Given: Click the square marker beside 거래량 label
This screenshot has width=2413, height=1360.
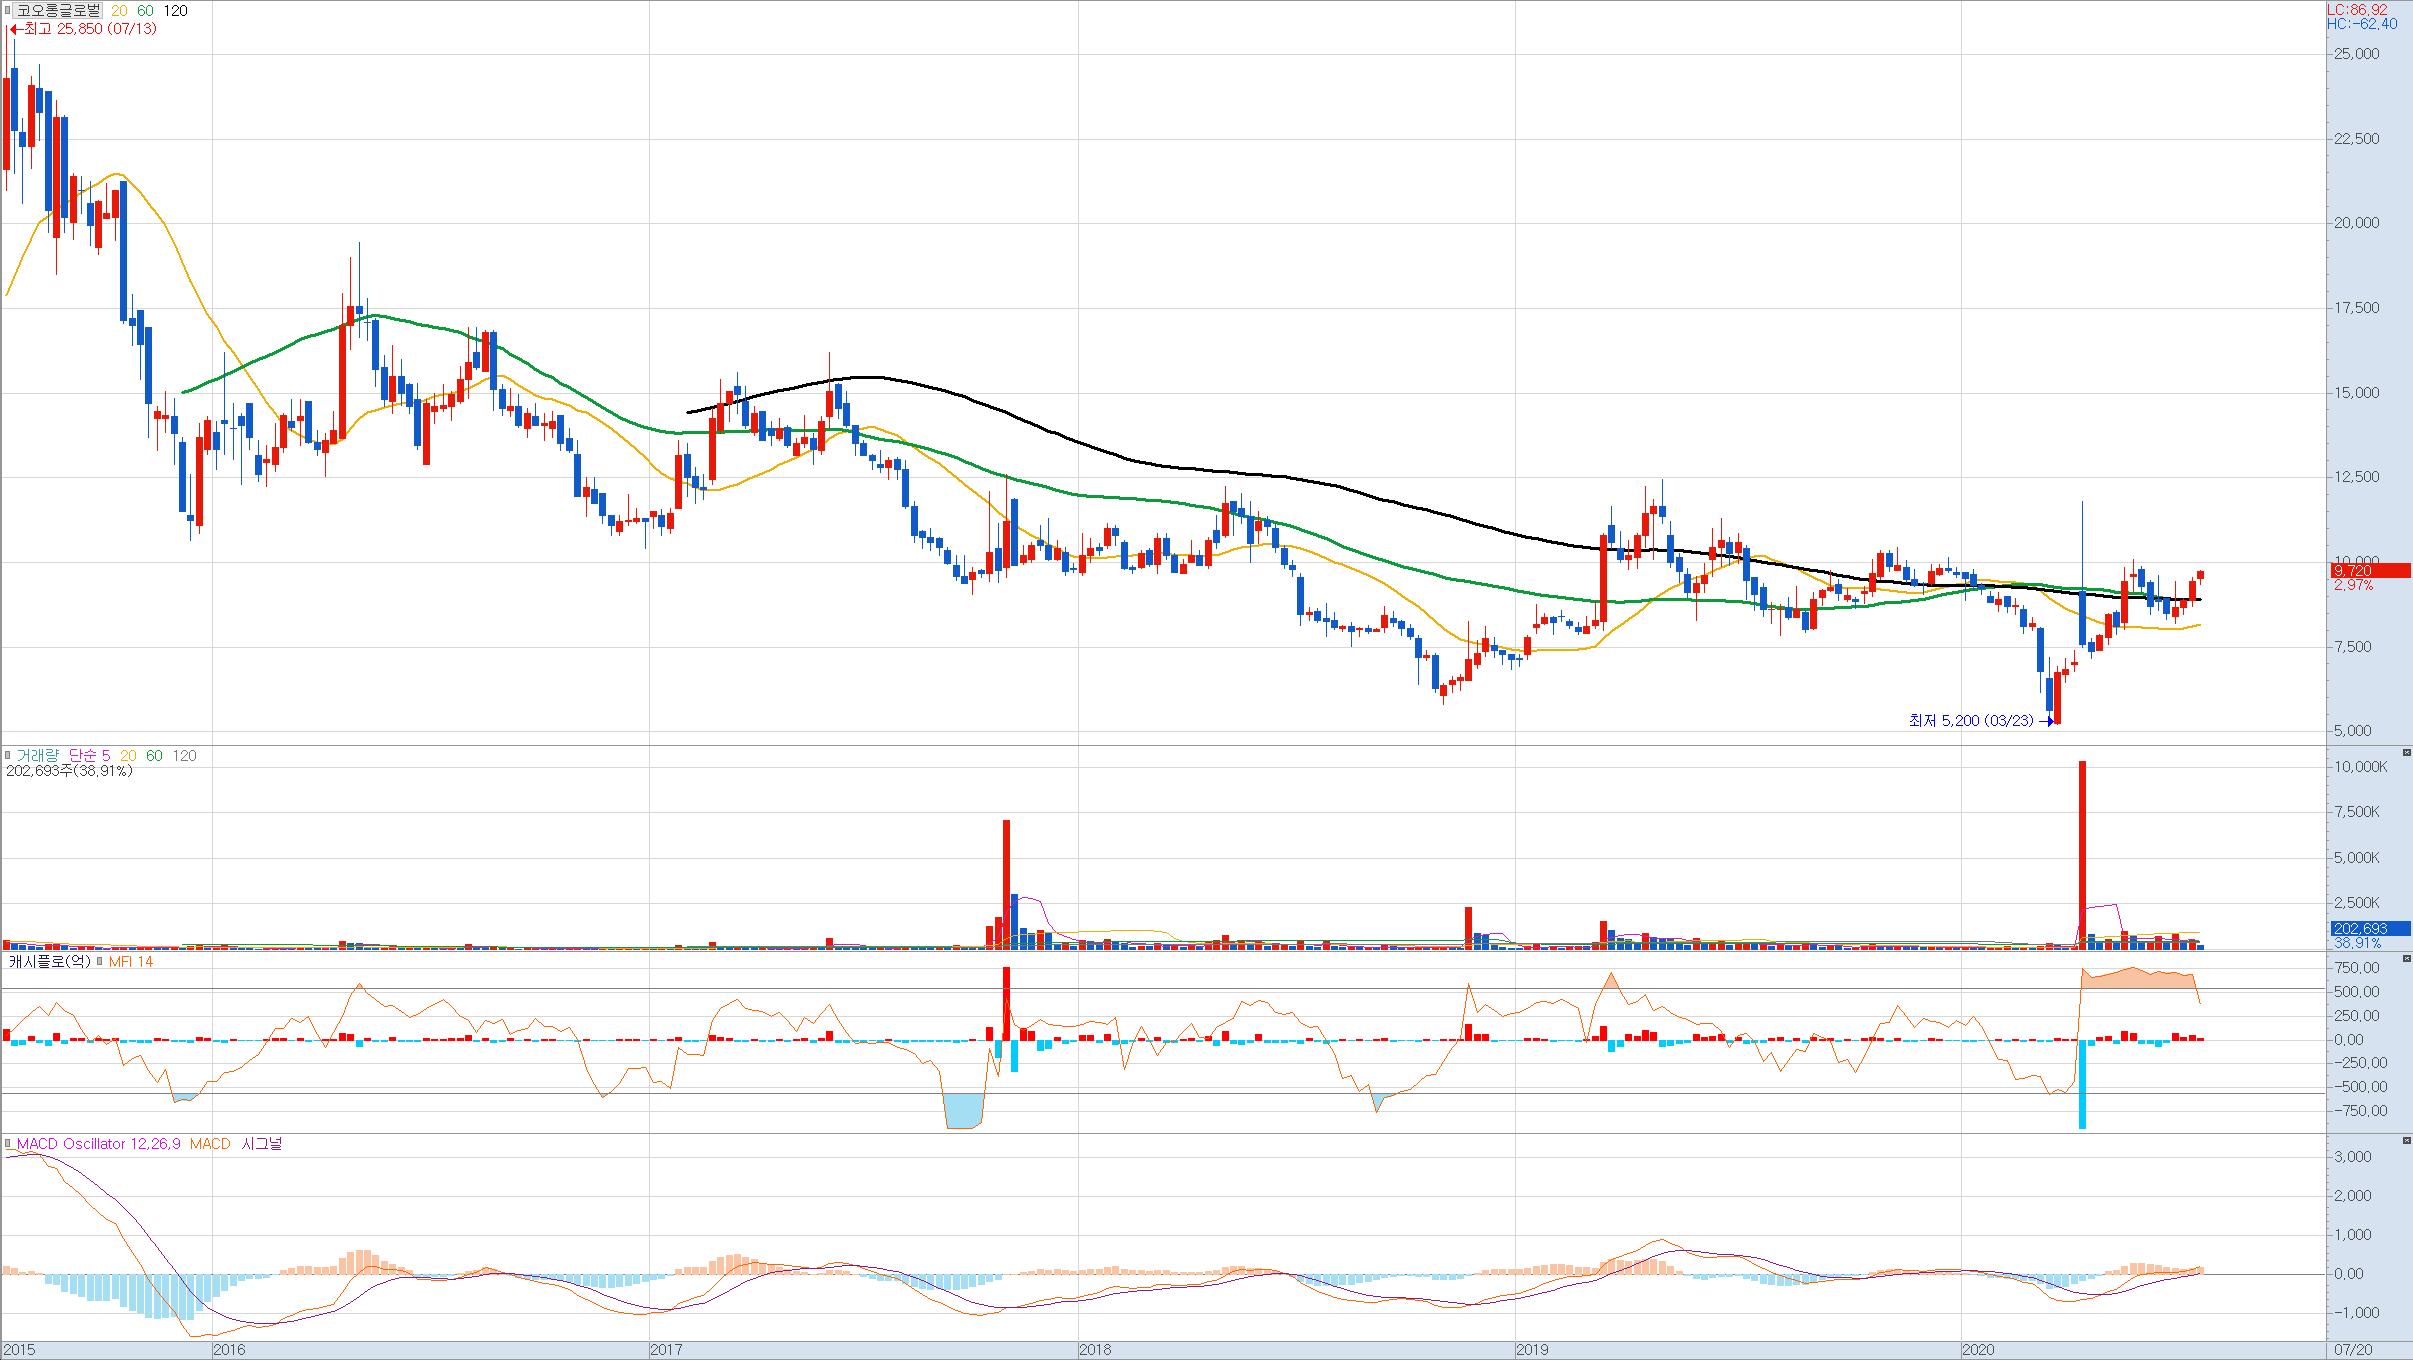Looking at the screenshot, I should pos(8,756).
